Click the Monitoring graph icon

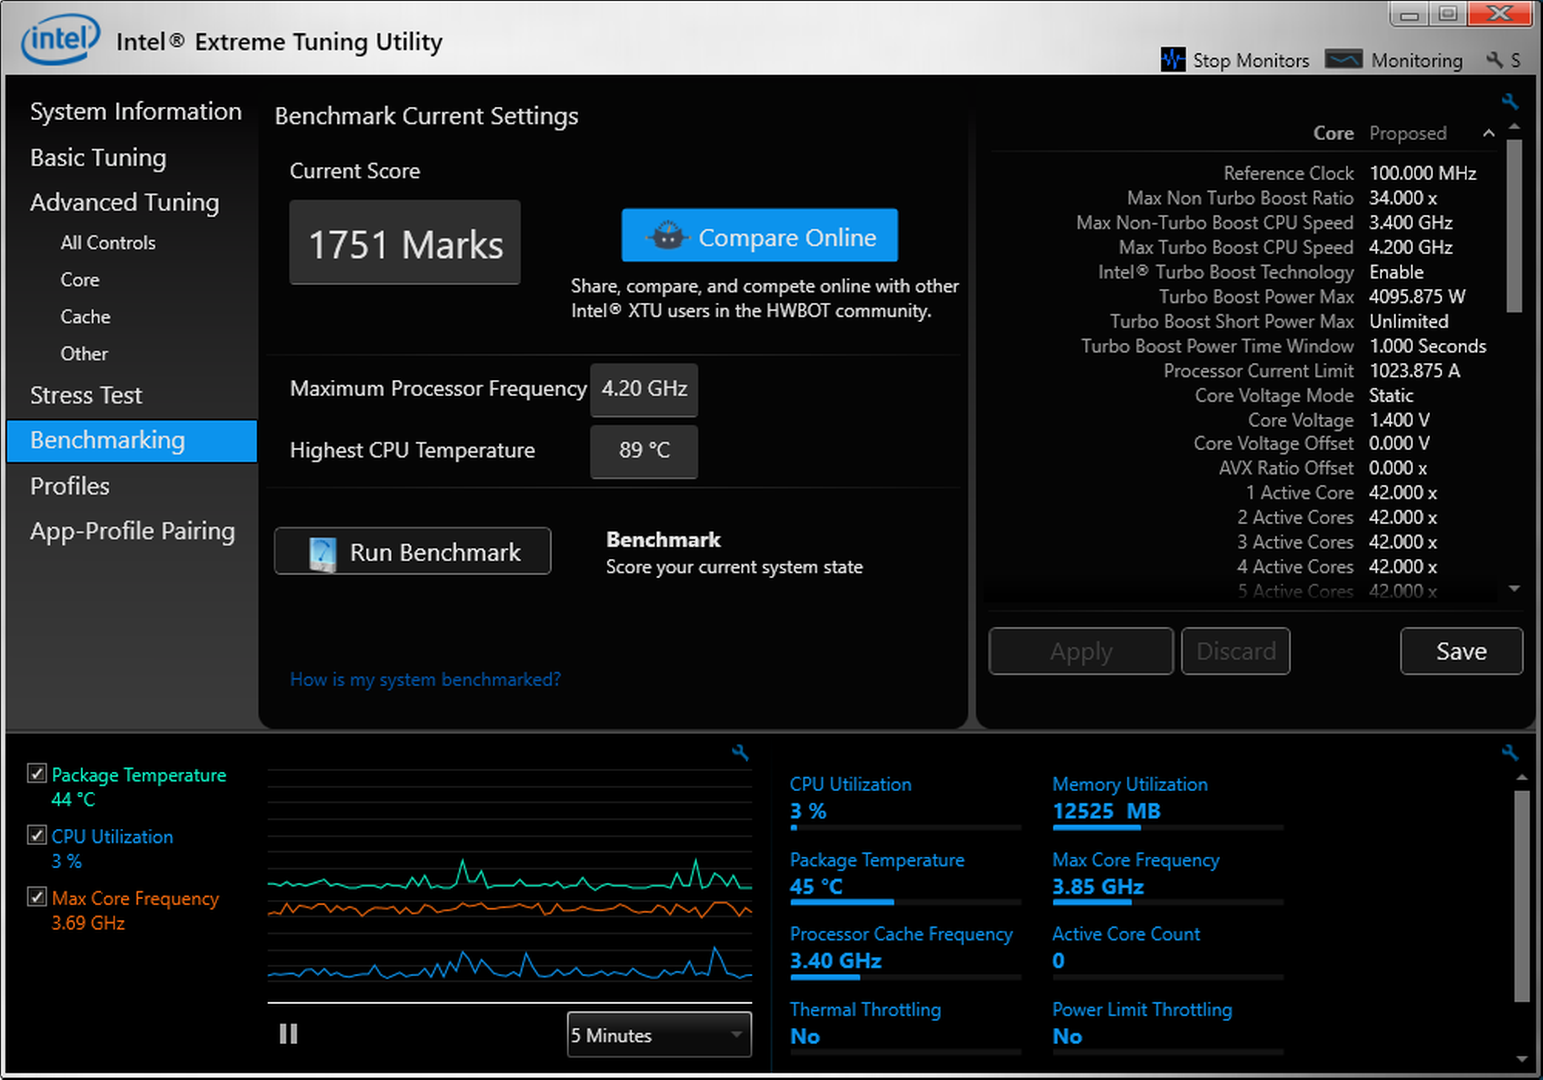1343,59
